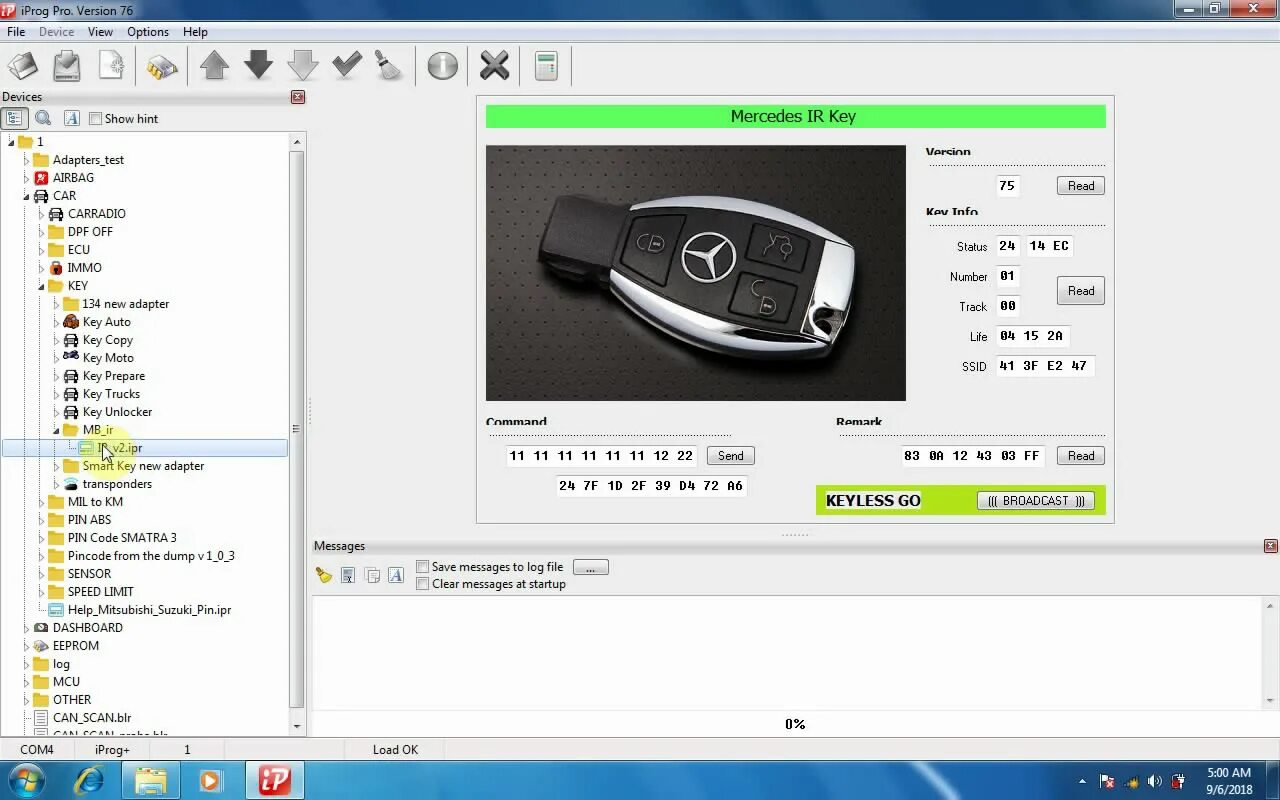Click the broom clear icon in Messages panel
This screenshot has height=800, width=1280.
[324, 575]
